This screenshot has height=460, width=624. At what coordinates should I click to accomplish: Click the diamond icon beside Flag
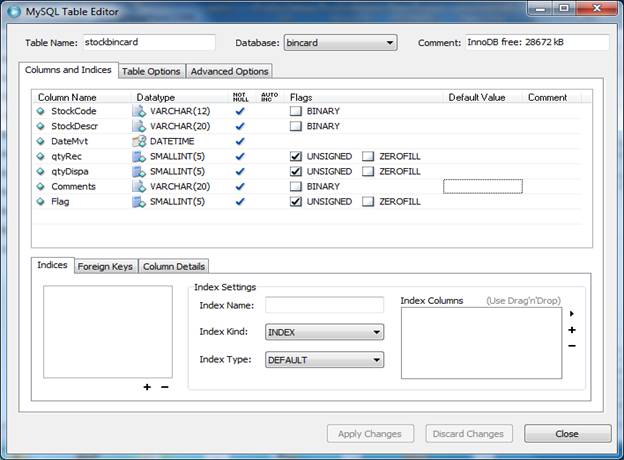[41, 201]
